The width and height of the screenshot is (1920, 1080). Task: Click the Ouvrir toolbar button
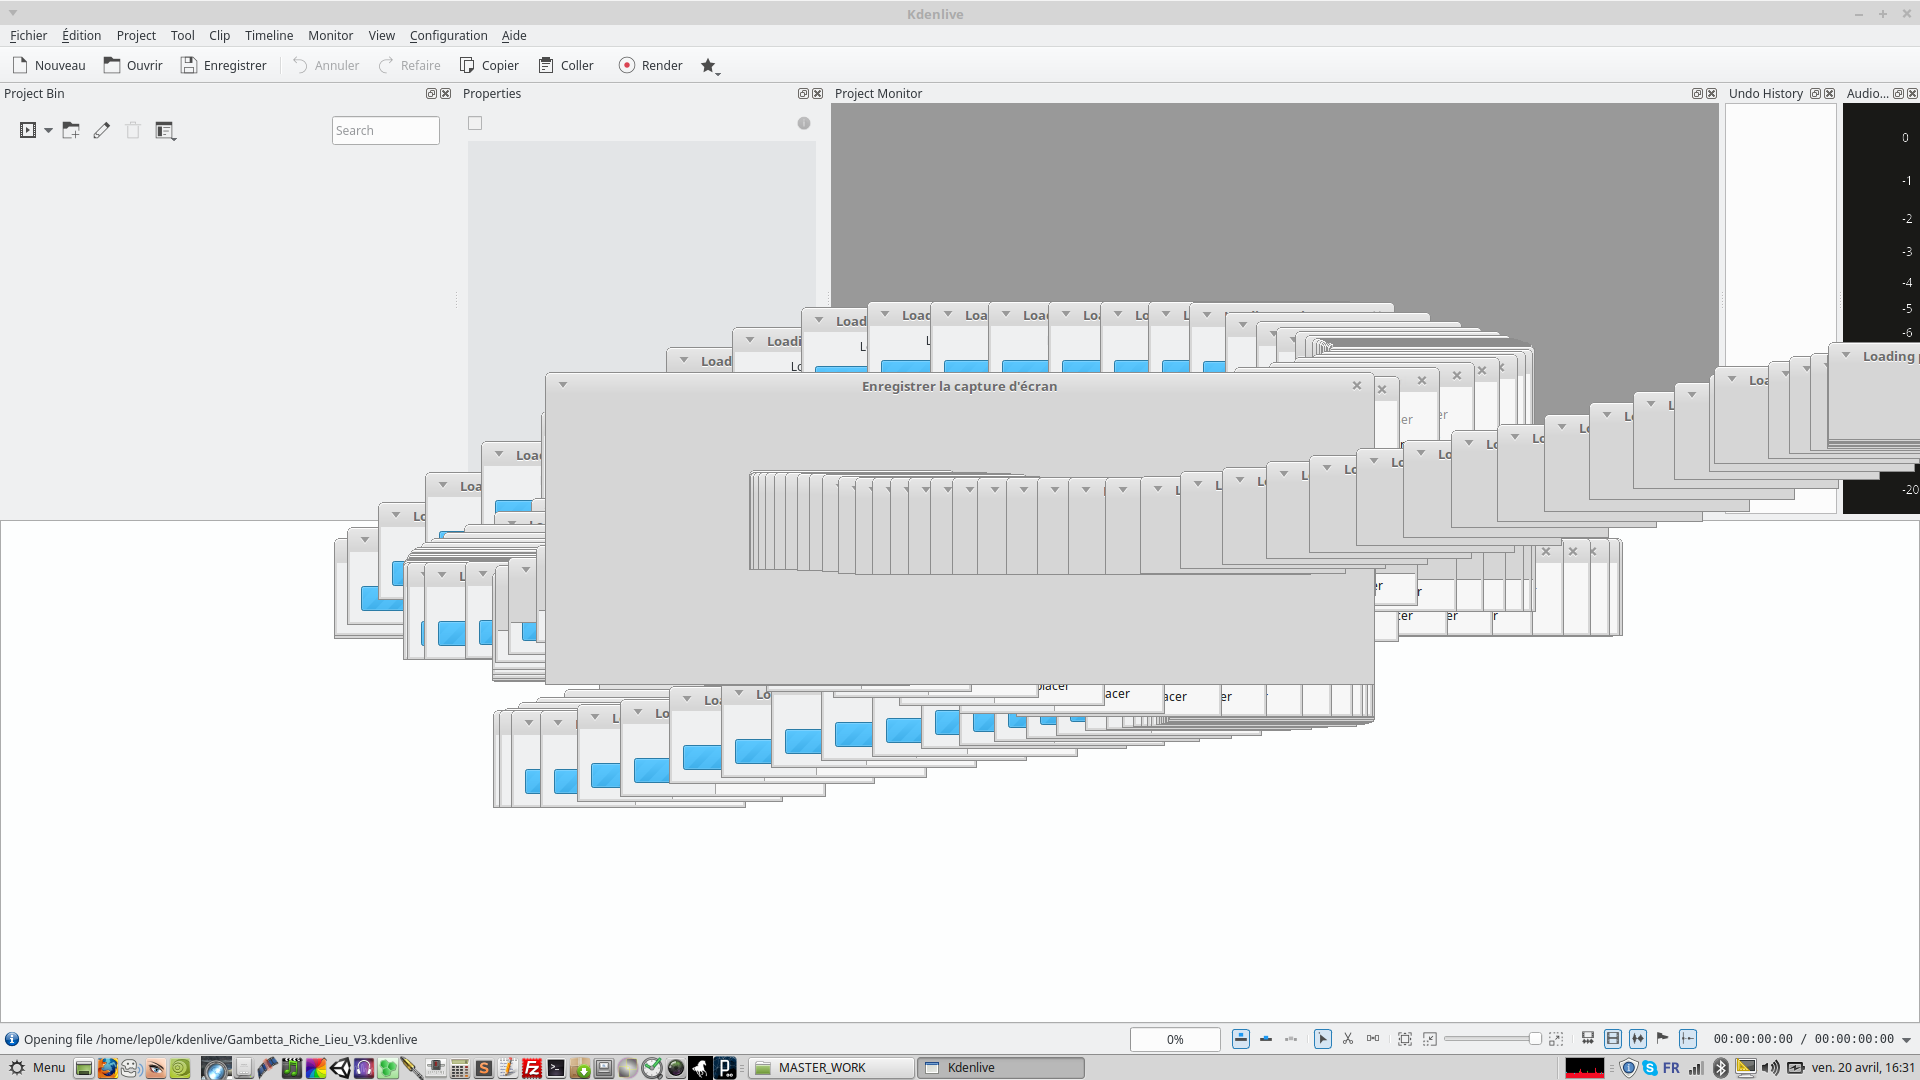click(133, 65)
